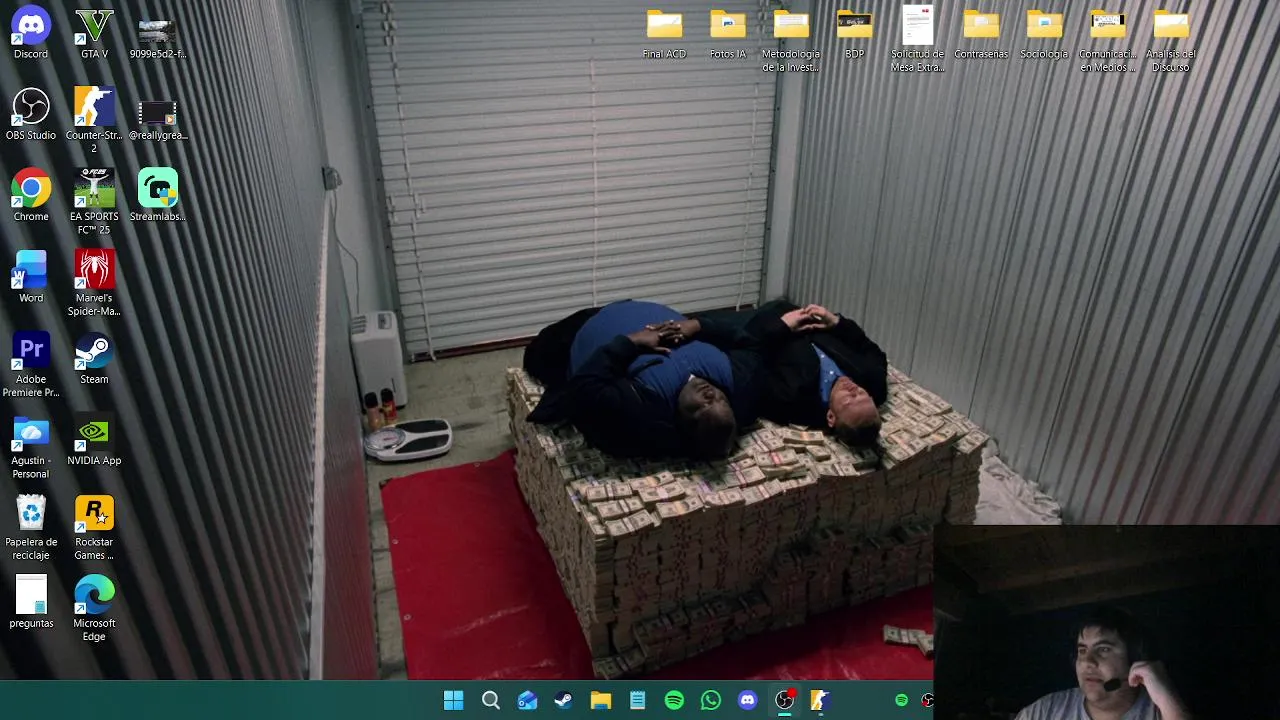This screenshot has width=1280, height=720.
Task: Select the Streamlabs desktop shortcut
Action: (158, 195)
